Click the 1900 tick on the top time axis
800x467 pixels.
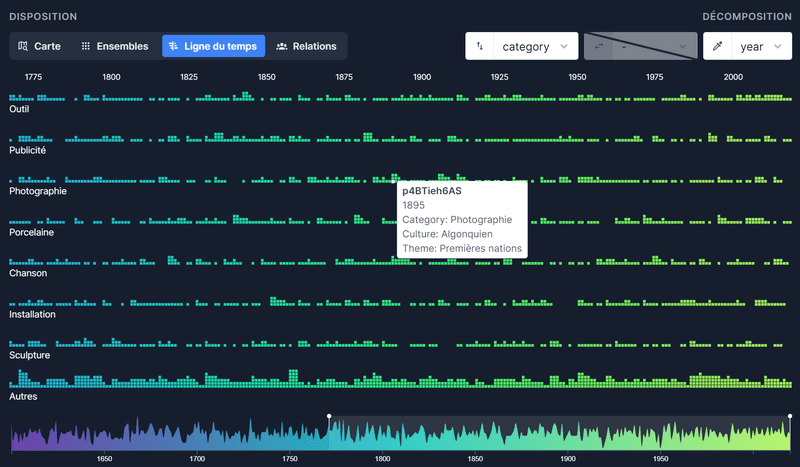[422, 77]
